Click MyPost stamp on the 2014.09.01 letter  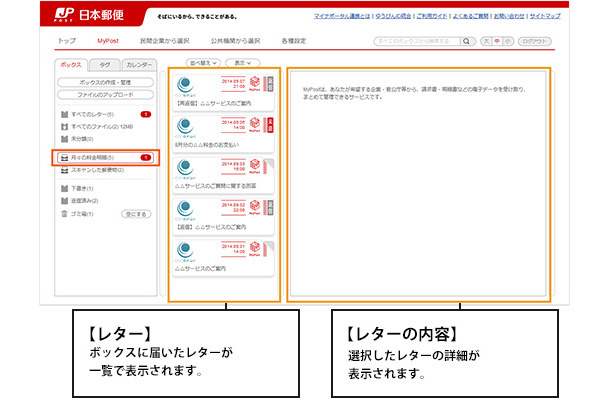tap(254, 249)
